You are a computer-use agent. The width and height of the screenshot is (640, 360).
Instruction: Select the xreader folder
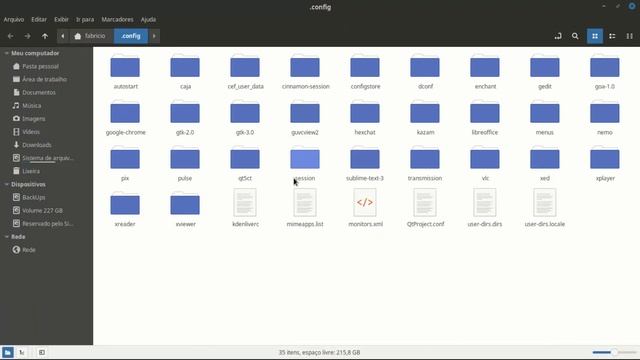coord(125,209)
